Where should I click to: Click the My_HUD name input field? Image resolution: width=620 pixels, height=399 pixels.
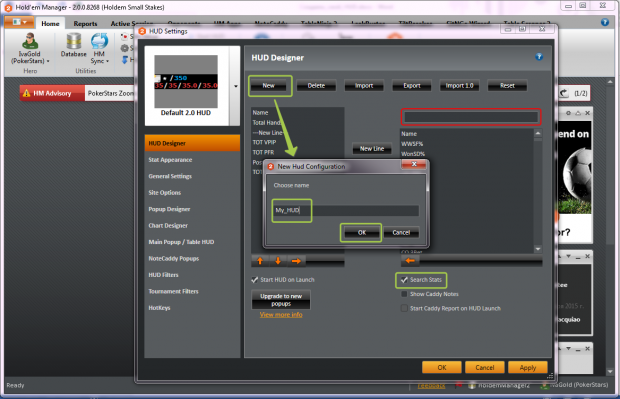coord(346,210)
